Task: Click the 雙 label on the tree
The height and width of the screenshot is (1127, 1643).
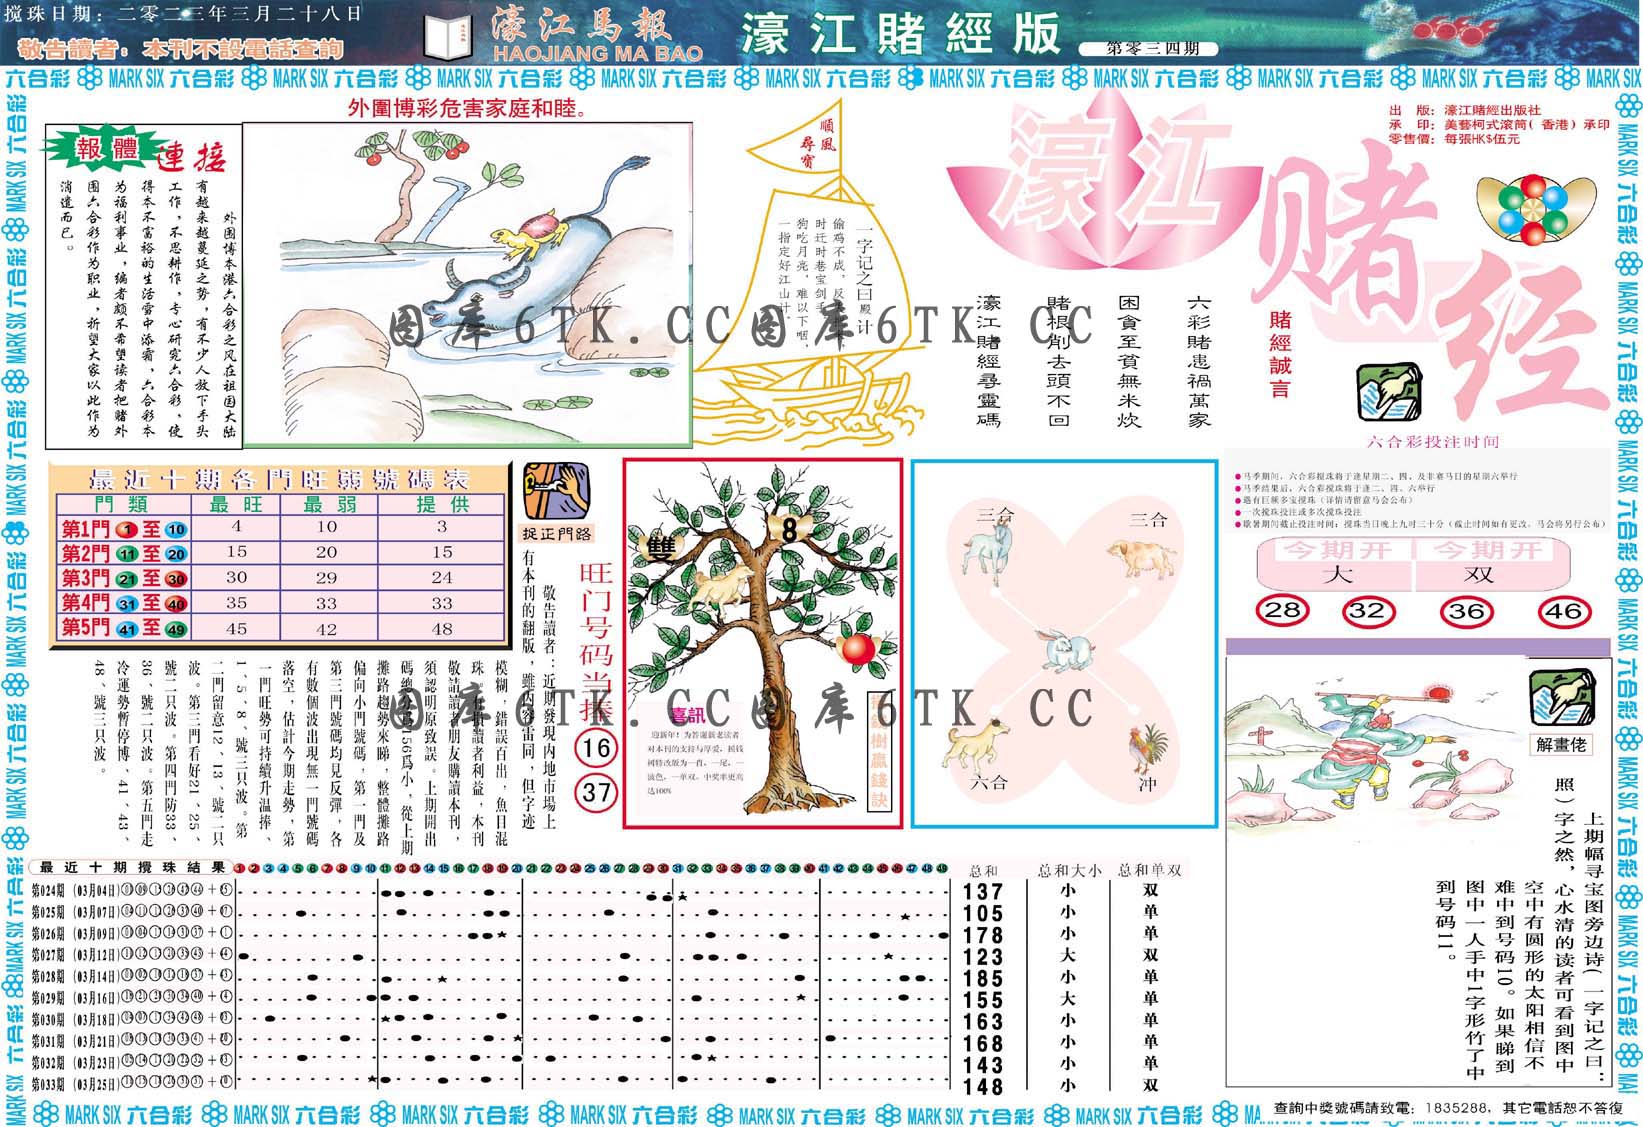Action: (661, 545)
